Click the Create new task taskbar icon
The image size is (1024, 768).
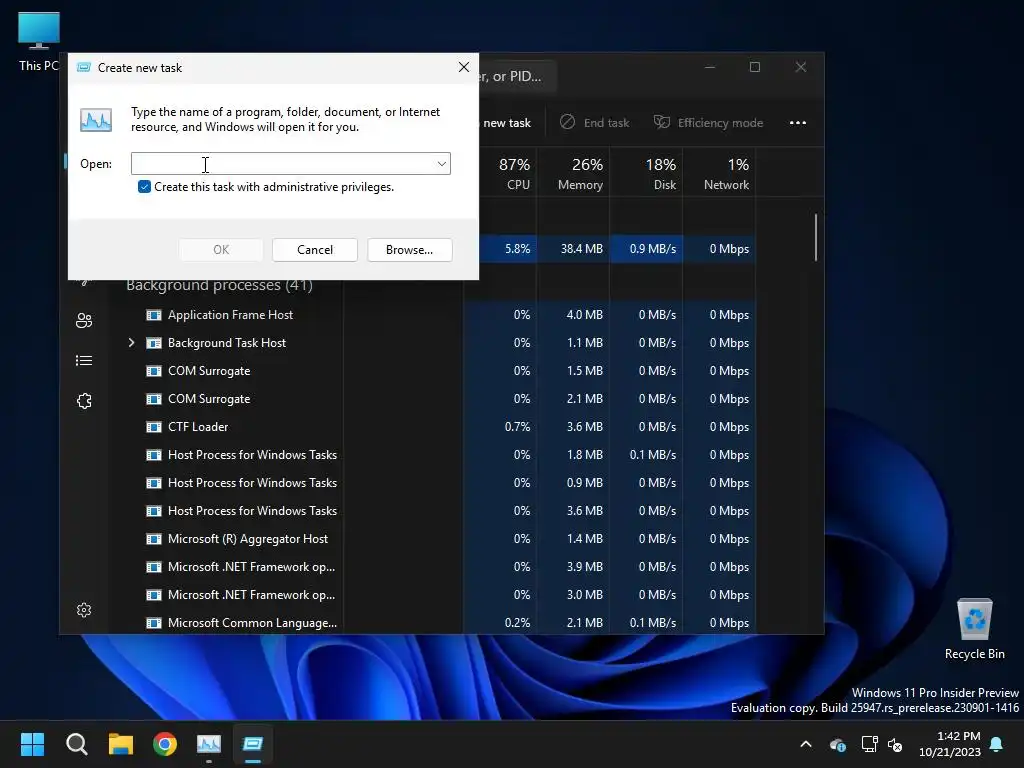coord(253,744)
